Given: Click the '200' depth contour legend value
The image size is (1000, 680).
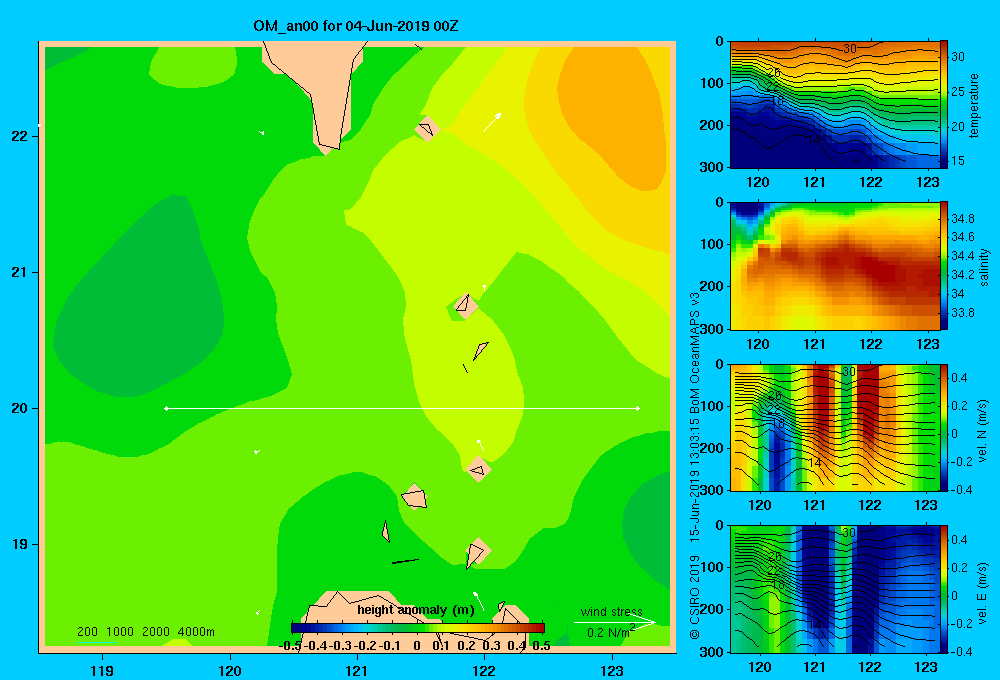Looking at the screenshot, I should (x=87, y=632).
